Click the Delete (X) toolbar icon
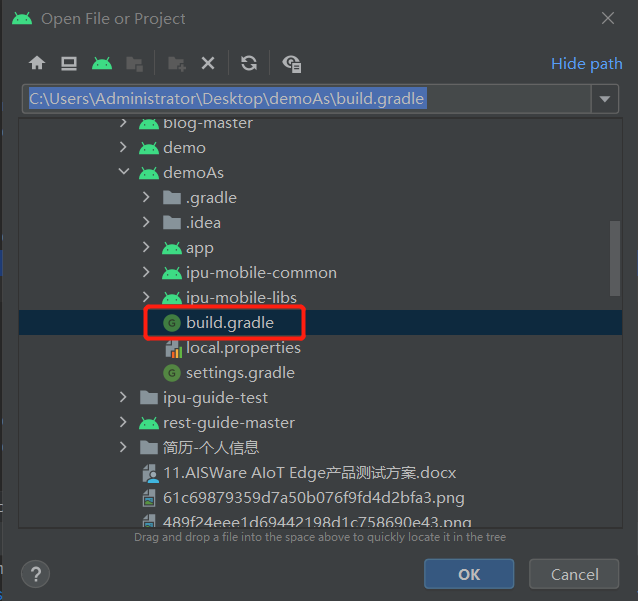Screen dimensions: 638x601 point(208,63)
